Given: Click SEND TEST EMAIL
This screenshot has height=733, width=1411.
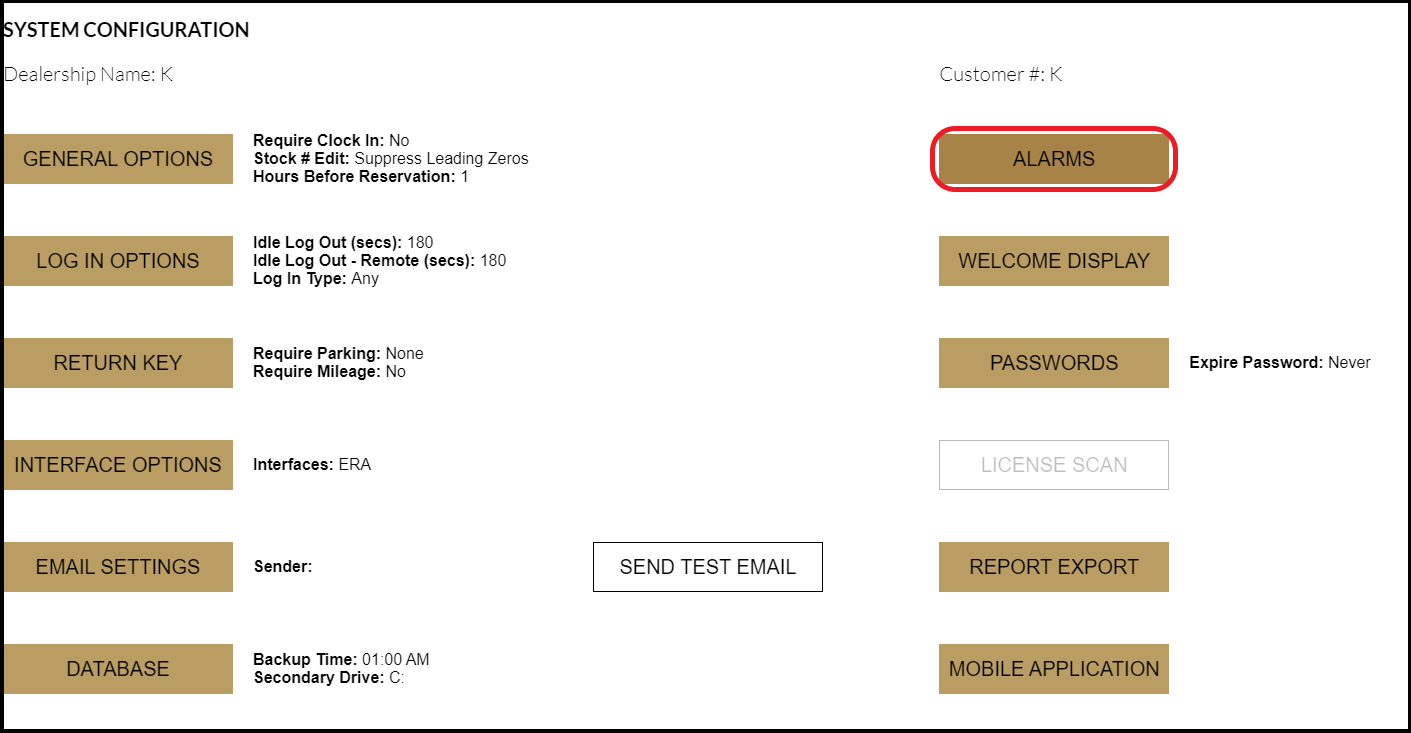Looking at the screenshot, I should pos(707,566).
